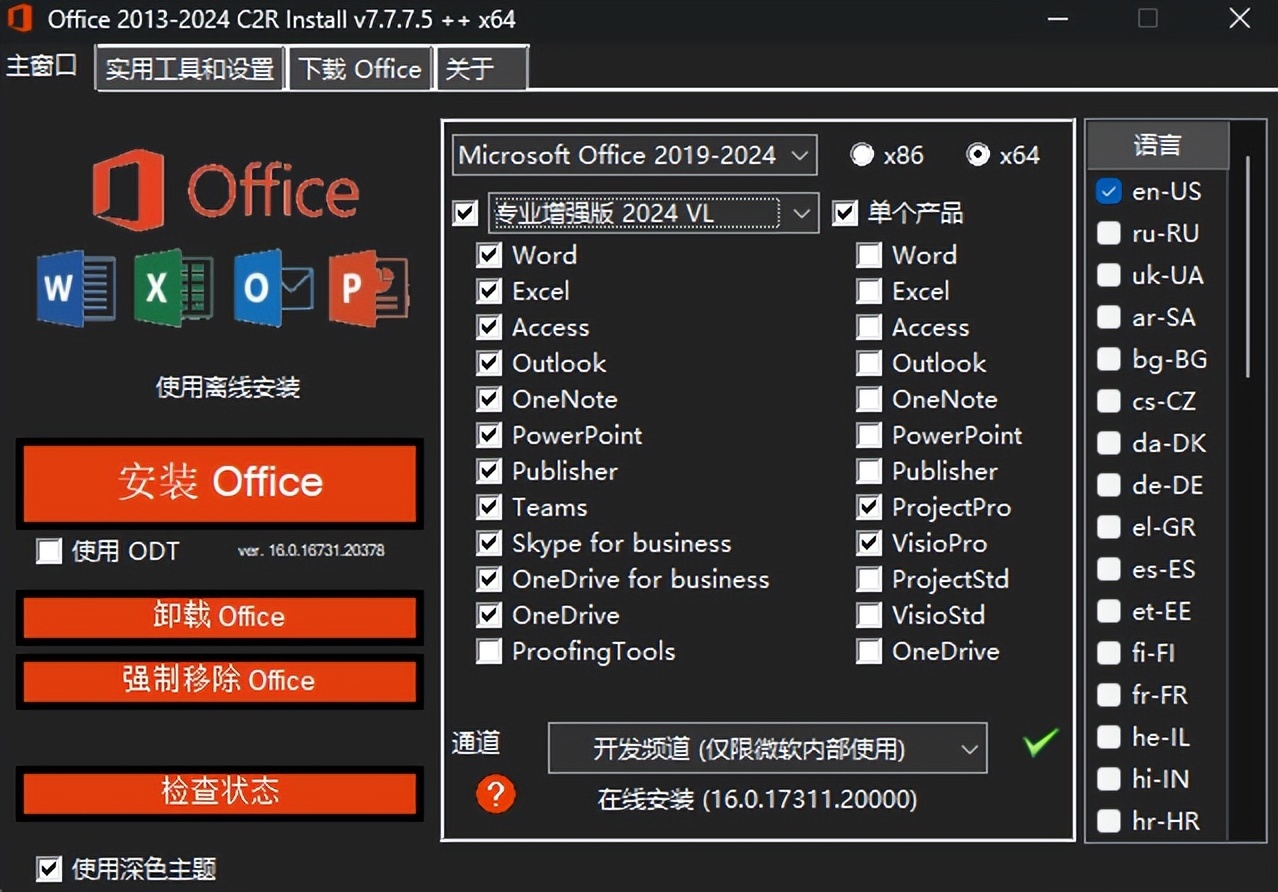Check Publisher in single products column
The image size is (1278, 892).
(x=869, y=471)
